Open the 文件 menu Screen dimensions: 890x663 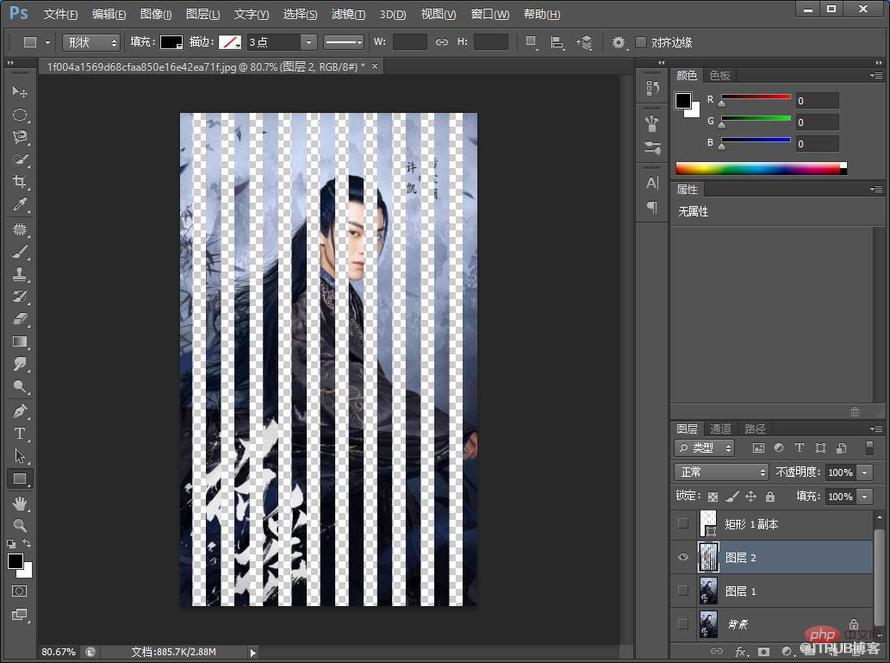tap(60, 14)
